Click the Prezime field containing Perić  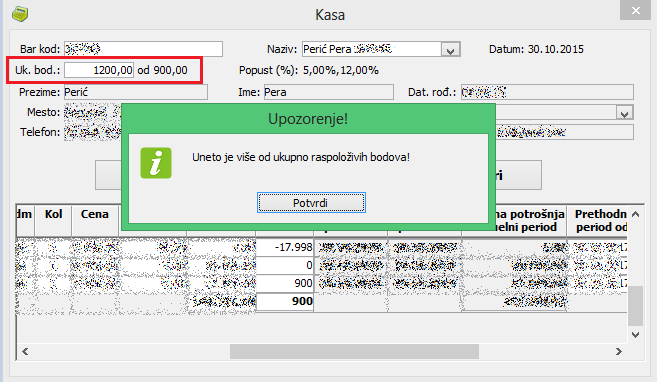click(x=136, y=92)
